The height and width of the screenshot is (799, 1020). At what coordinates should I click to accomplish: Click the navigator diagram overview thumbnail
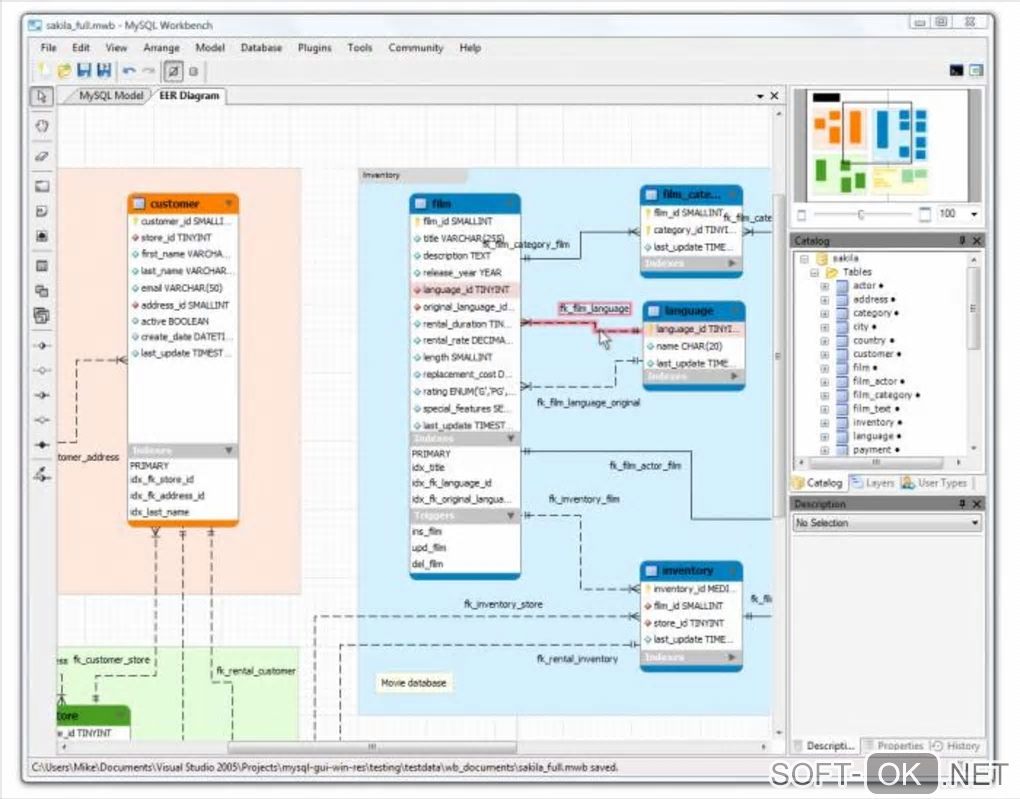click(x=887, y=145)
